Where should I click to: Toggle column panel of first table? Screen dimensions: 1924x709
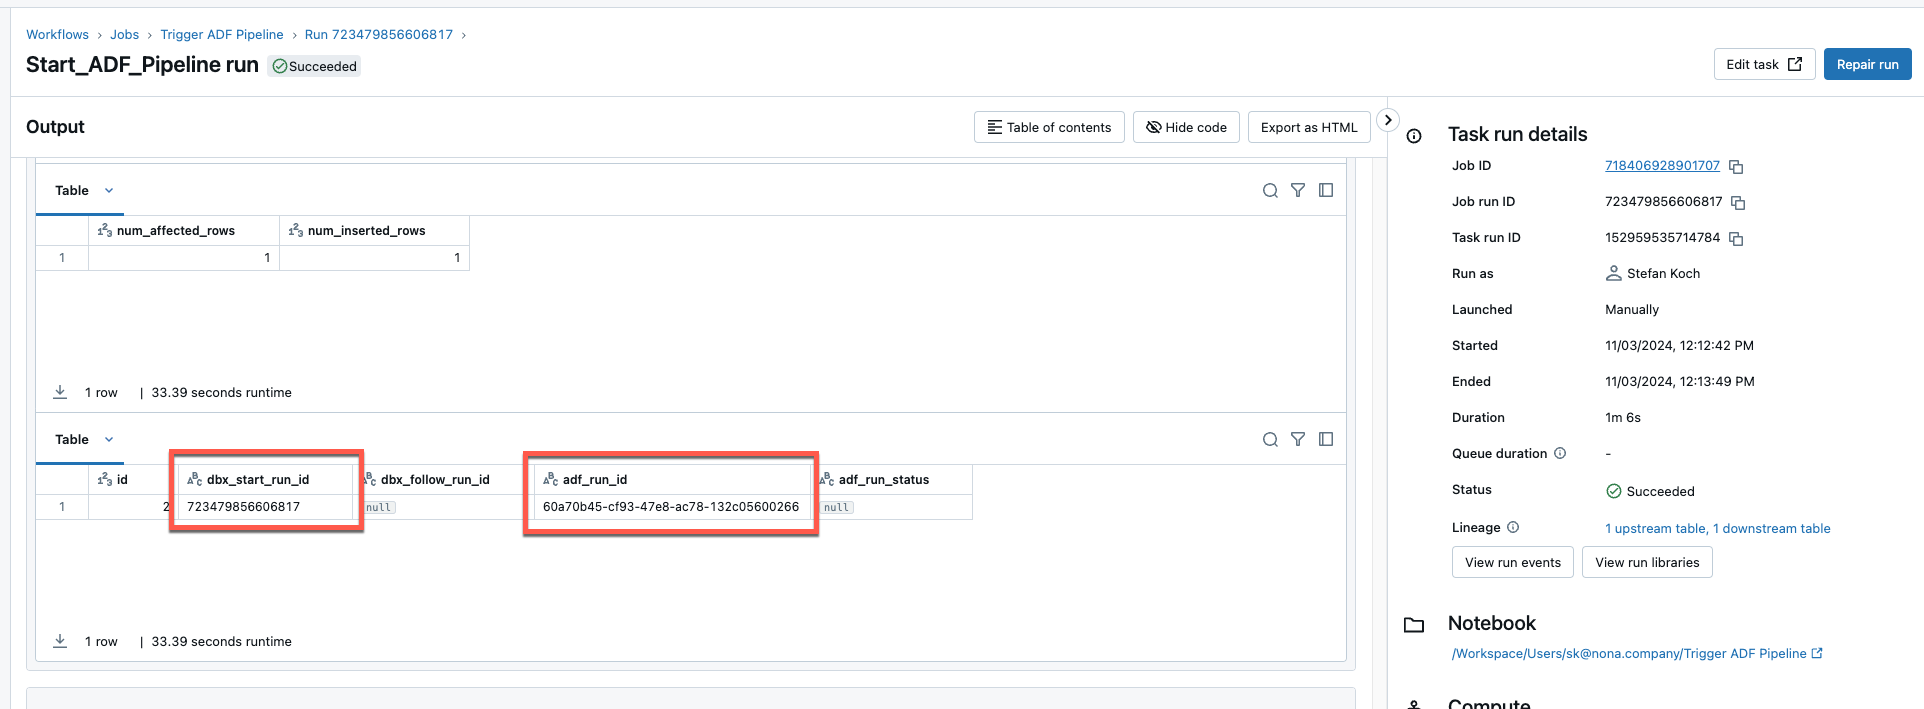pyautogui.click(x=1326, y=190)
